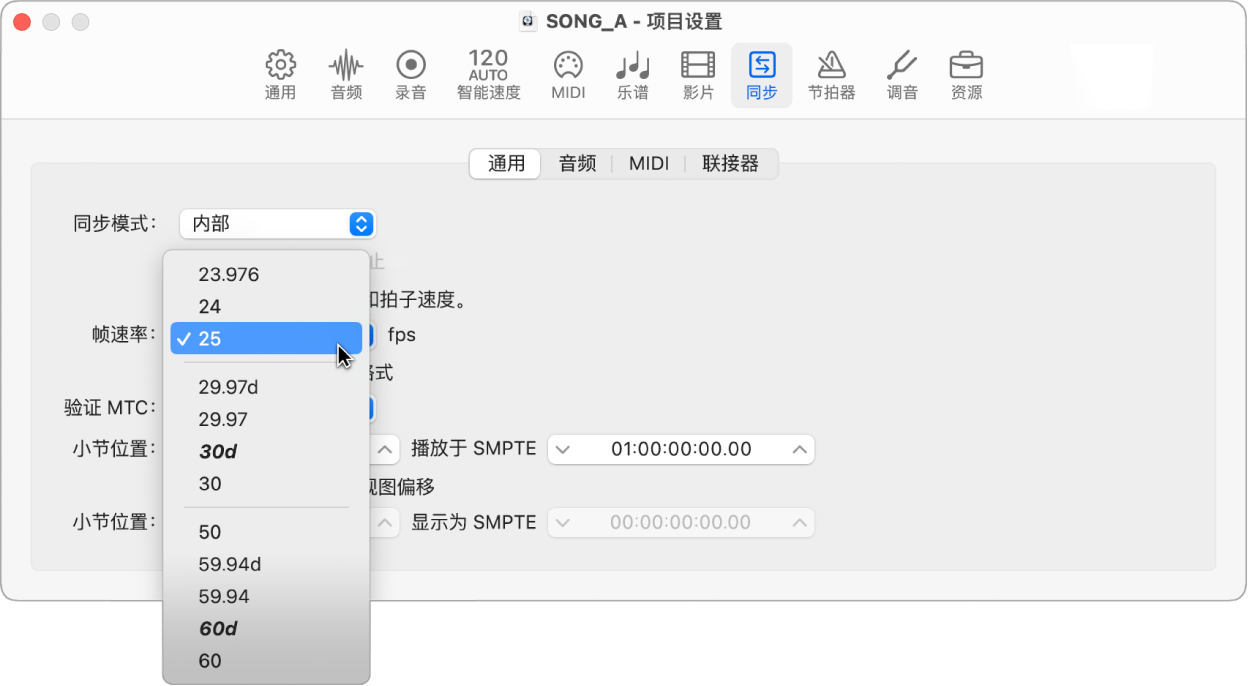1248x686 pixels.
Task: Open the 节拍器 metronome settings icon
Action: tap(832, 74)
